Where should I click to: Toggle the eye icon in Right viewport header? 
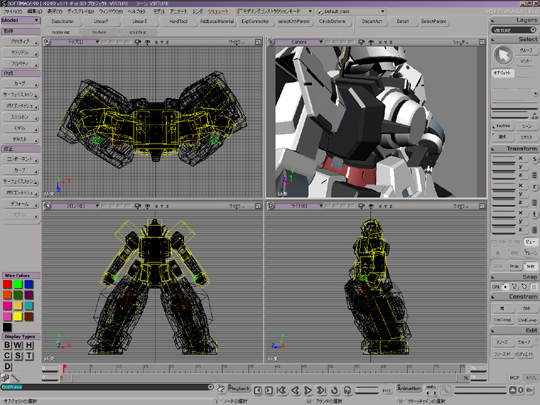click(x=371, y=206)
